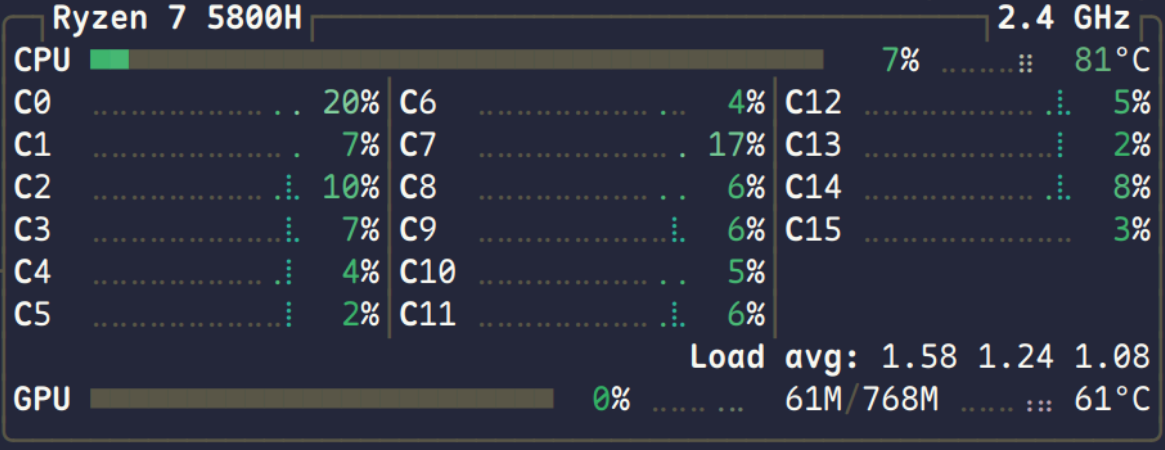1165x450 pixels.
Task: Select core C0 usage row
Action: 196,102
